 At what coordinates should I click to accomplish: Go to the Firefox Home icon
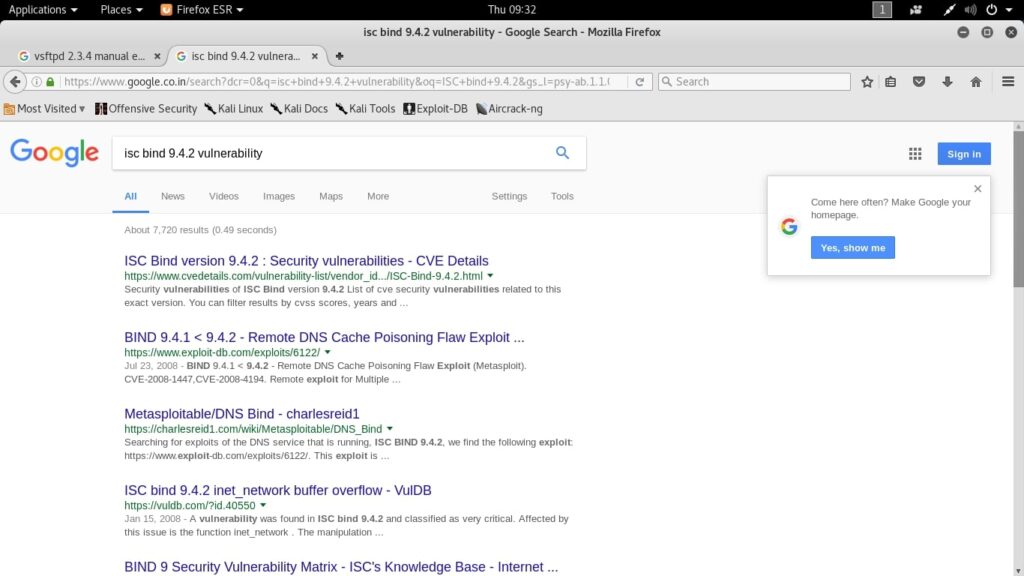point(976,82)
